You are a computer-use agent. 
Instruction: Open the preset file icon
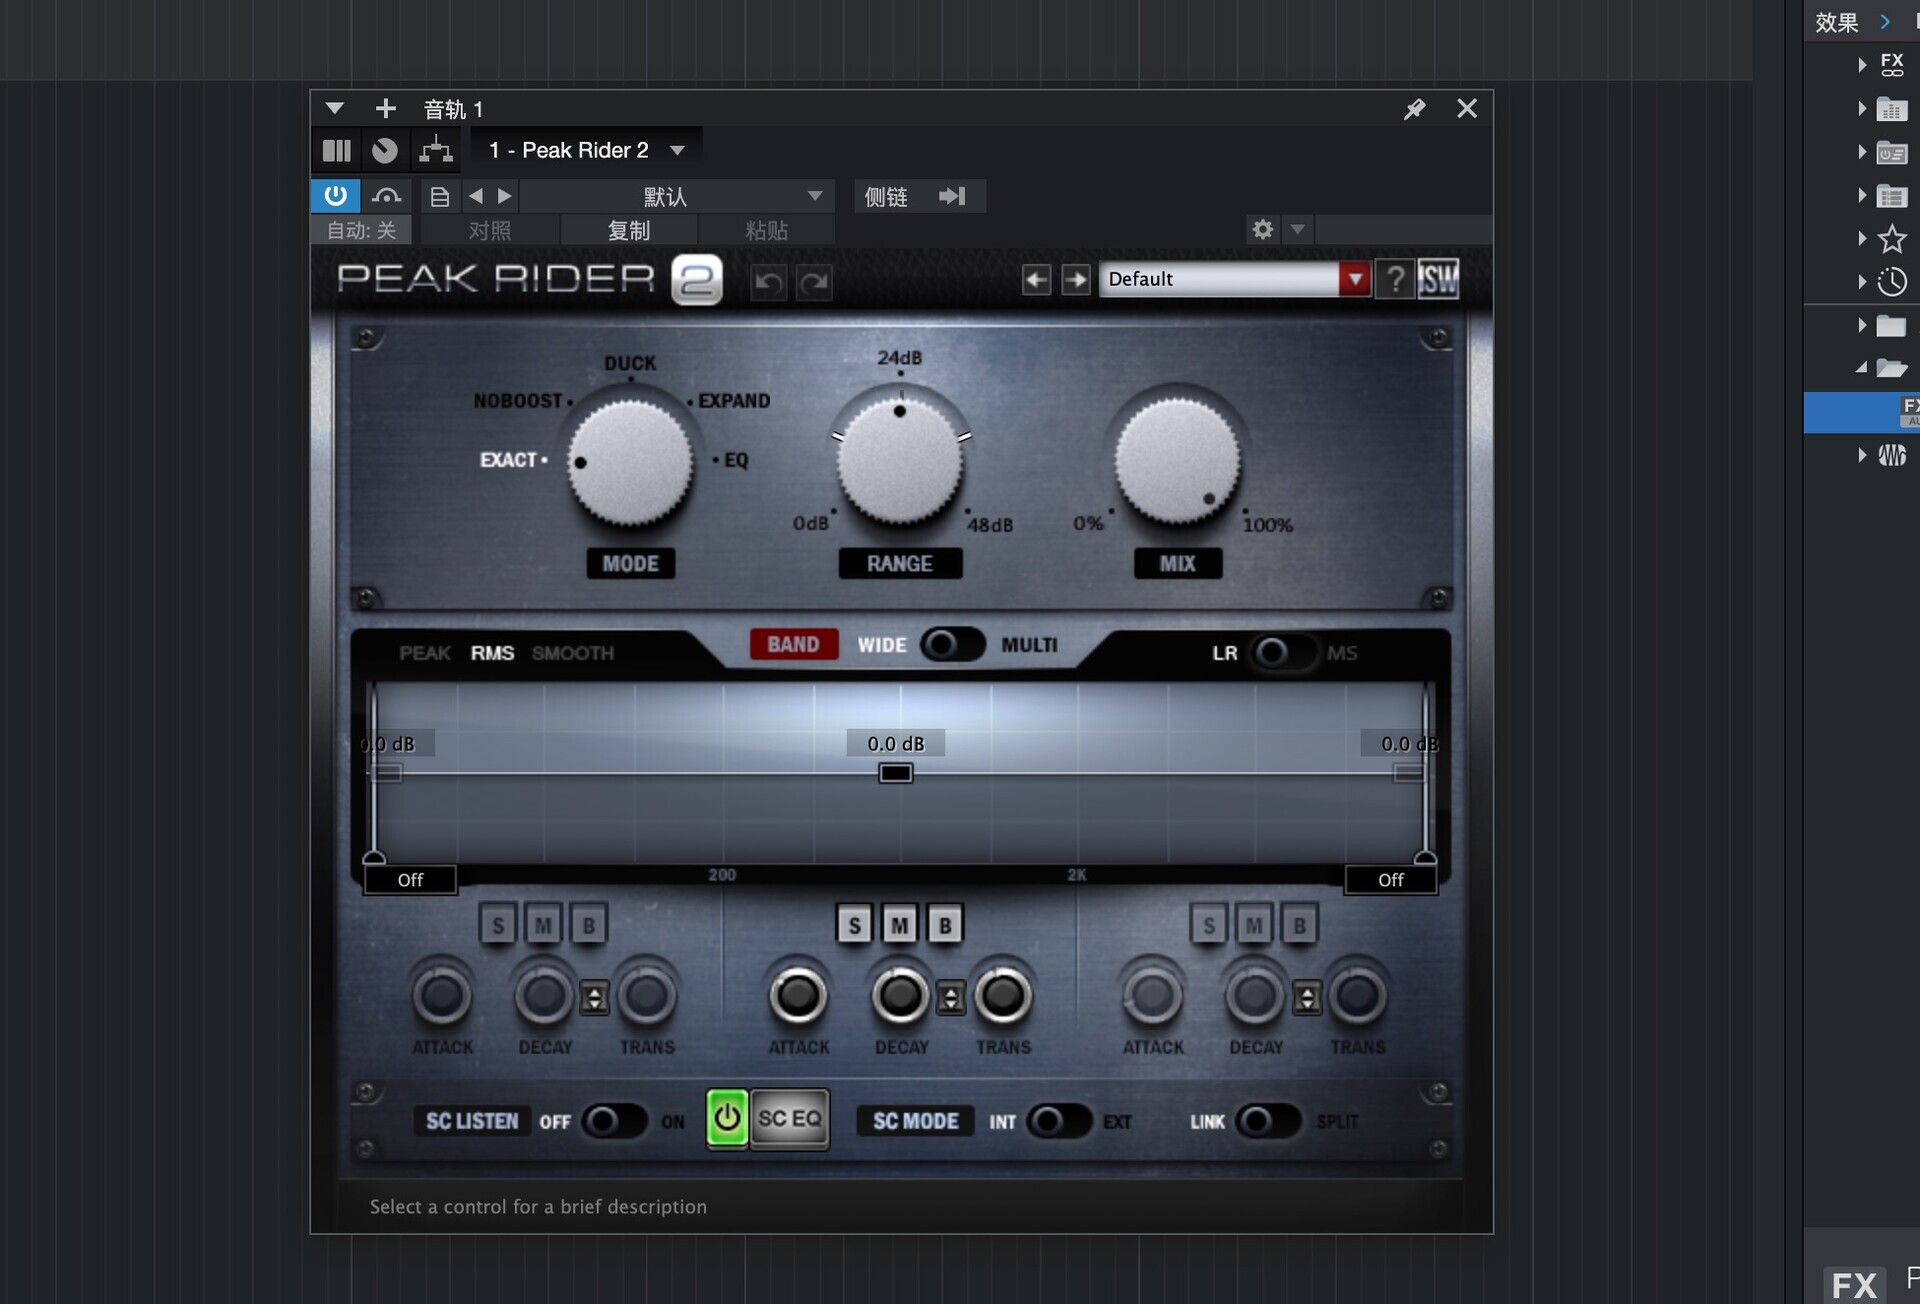[439, 196]
